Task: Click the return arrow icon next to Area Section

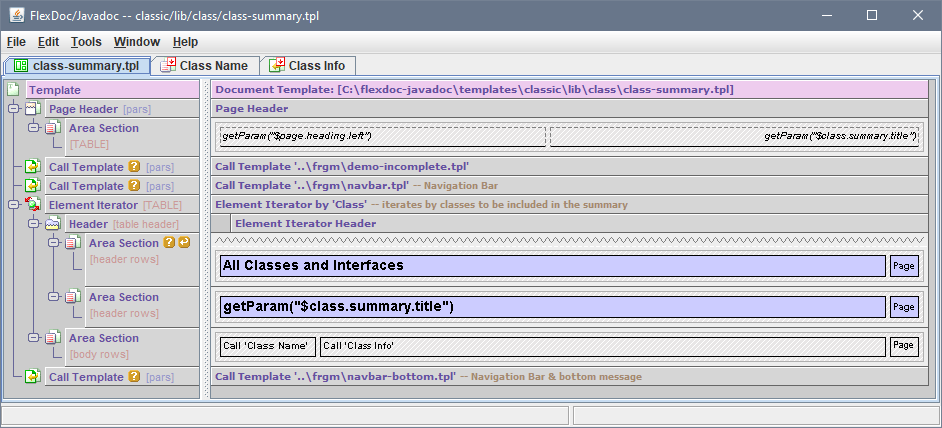Action: point(184,243)
